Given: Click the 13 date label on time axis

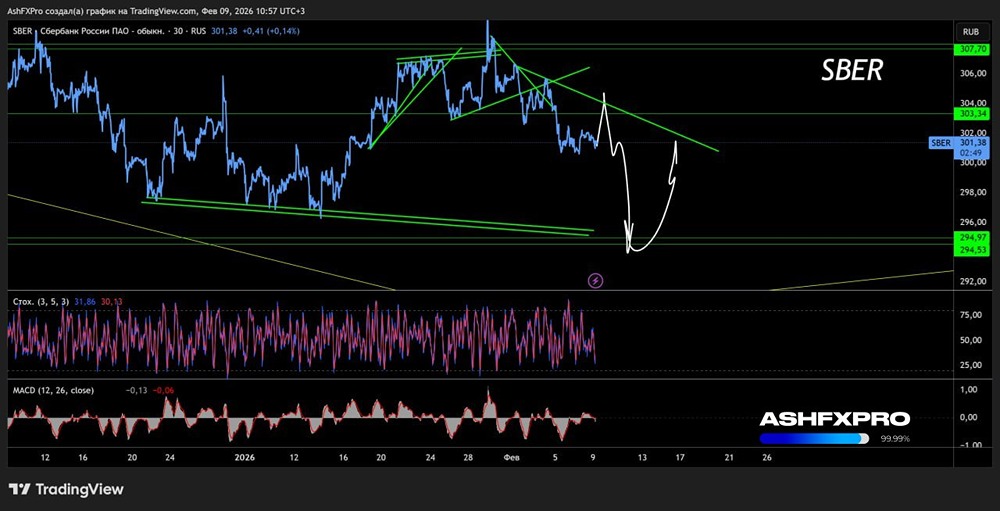Looking at the screenshot, I should tap(642, 457).
